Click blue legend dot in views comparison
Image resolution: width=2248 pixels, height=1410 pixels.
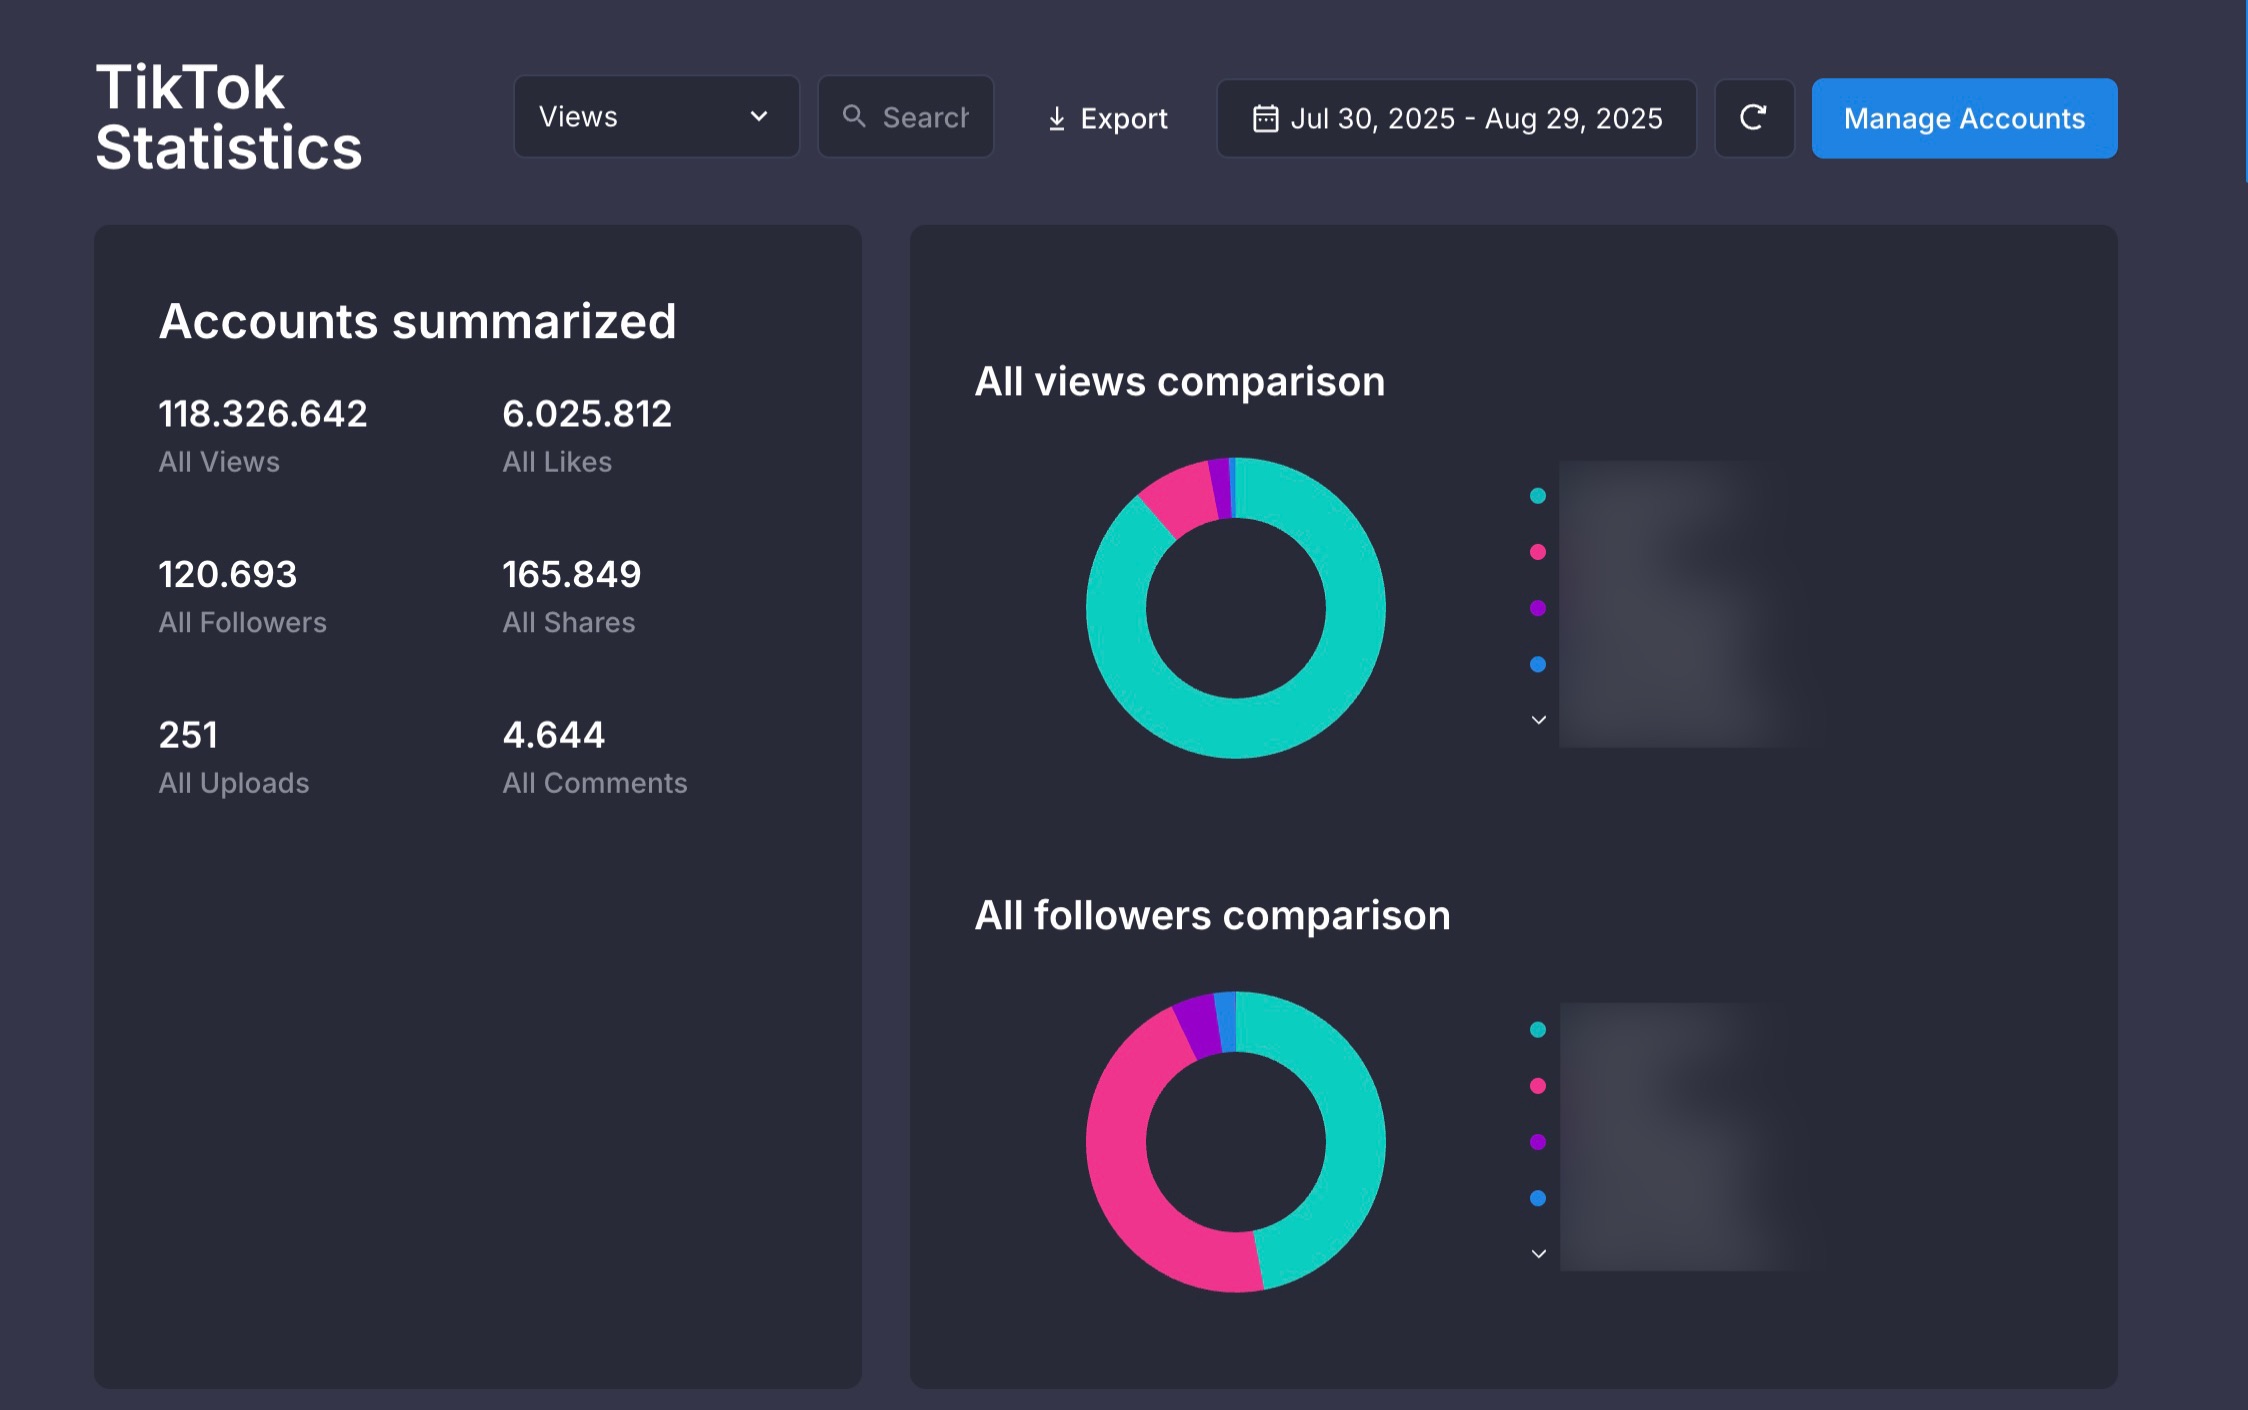(1538, 664)
